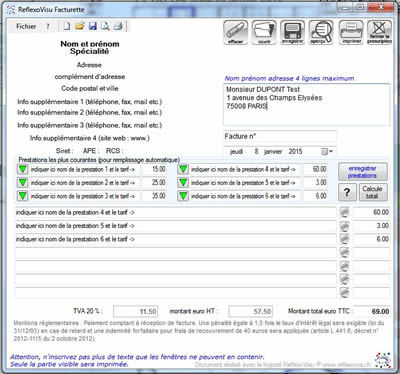Click the 'Siret :' label

(64, 151)
